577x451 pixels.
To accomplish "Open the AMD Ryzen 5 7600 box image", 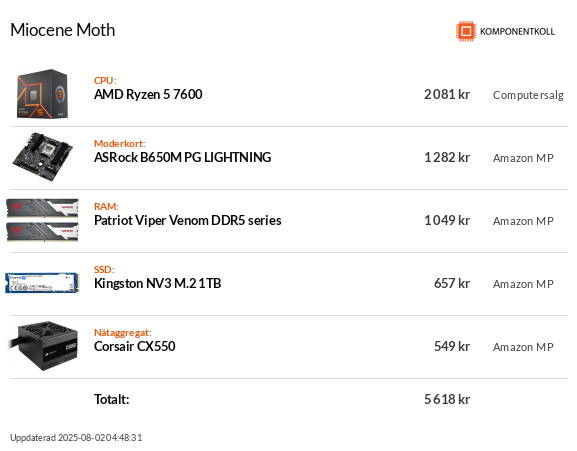I will [x=42, y=94].
